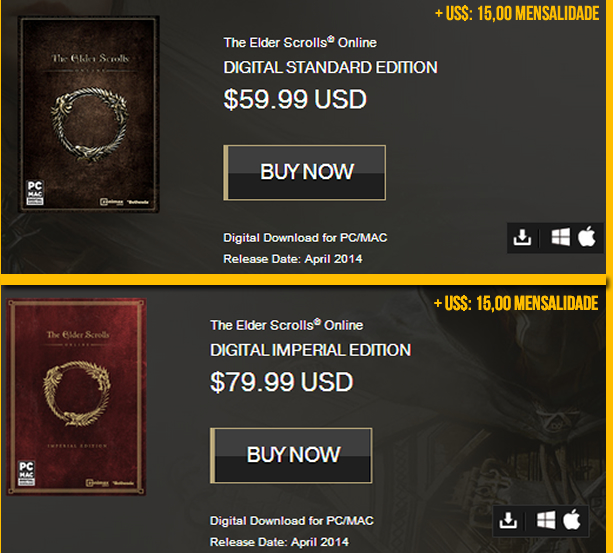
Task: Click the download icon in Standard Edition row
Action: (x=522, y=237)
